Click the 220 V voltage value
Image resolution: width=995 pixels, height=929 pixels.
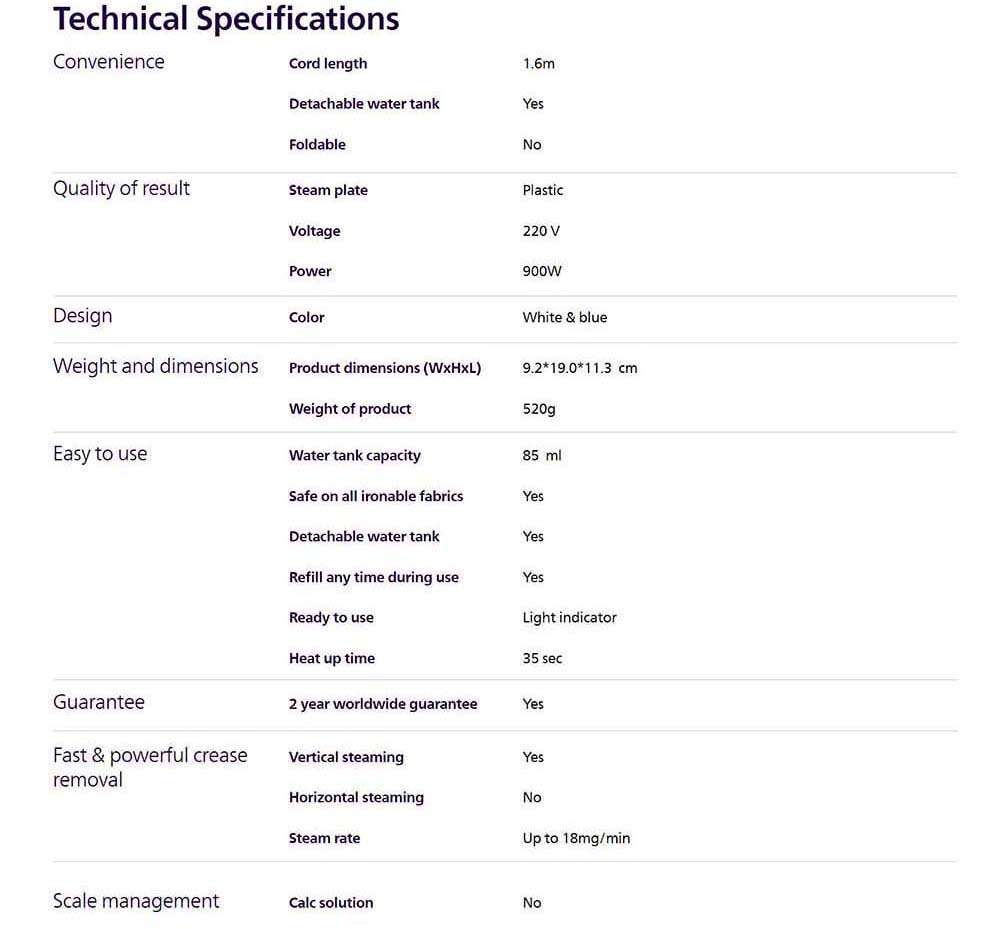click(x=541, y=231)
